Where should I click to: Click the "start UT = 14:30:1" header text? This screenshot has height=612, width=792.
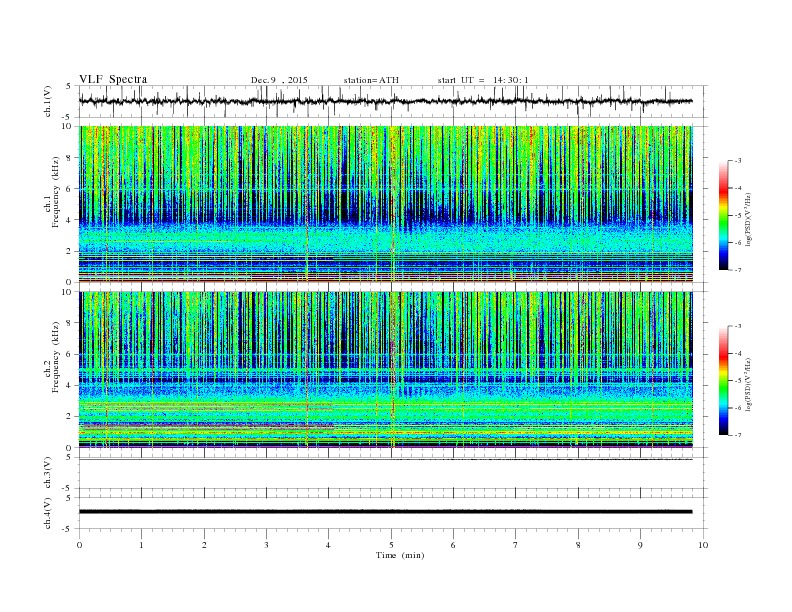(x=483, y=80)
